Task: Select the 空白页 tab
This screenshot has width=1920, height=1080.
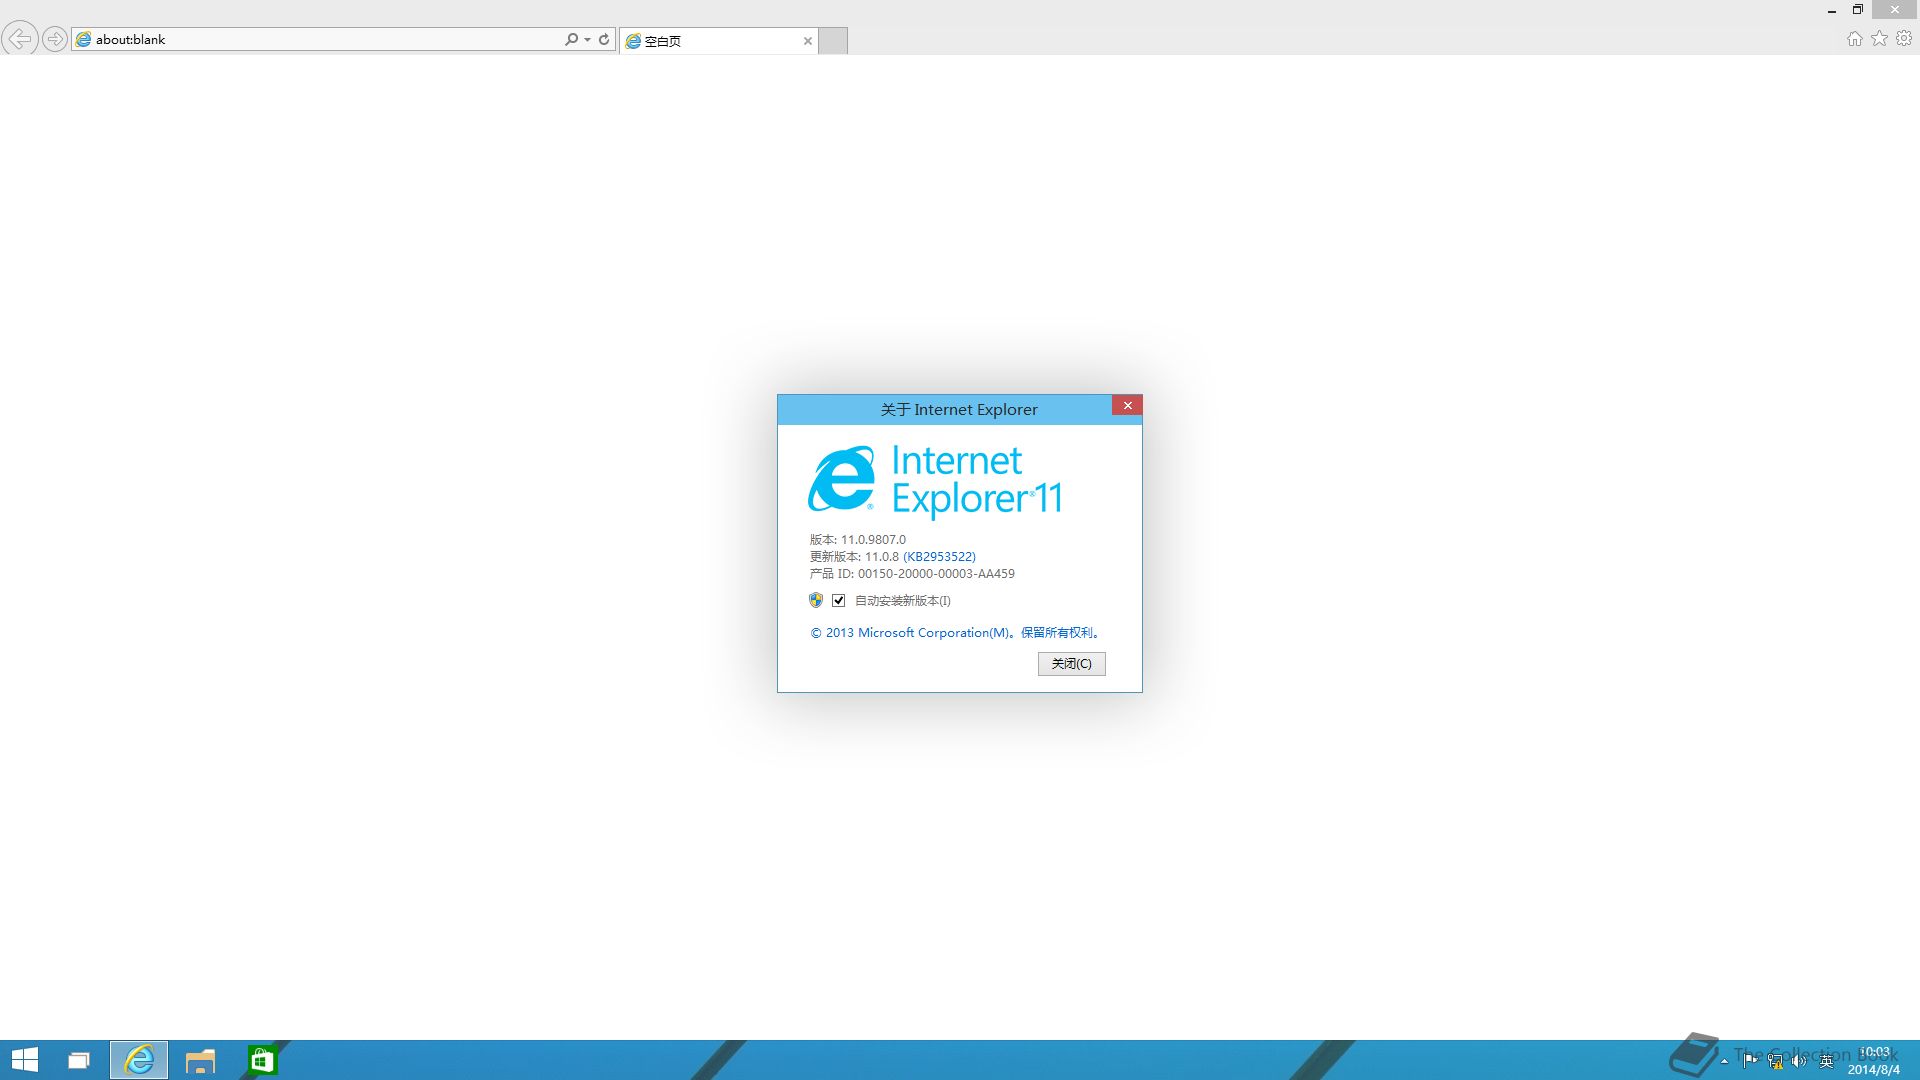Action: click(718, 41)
